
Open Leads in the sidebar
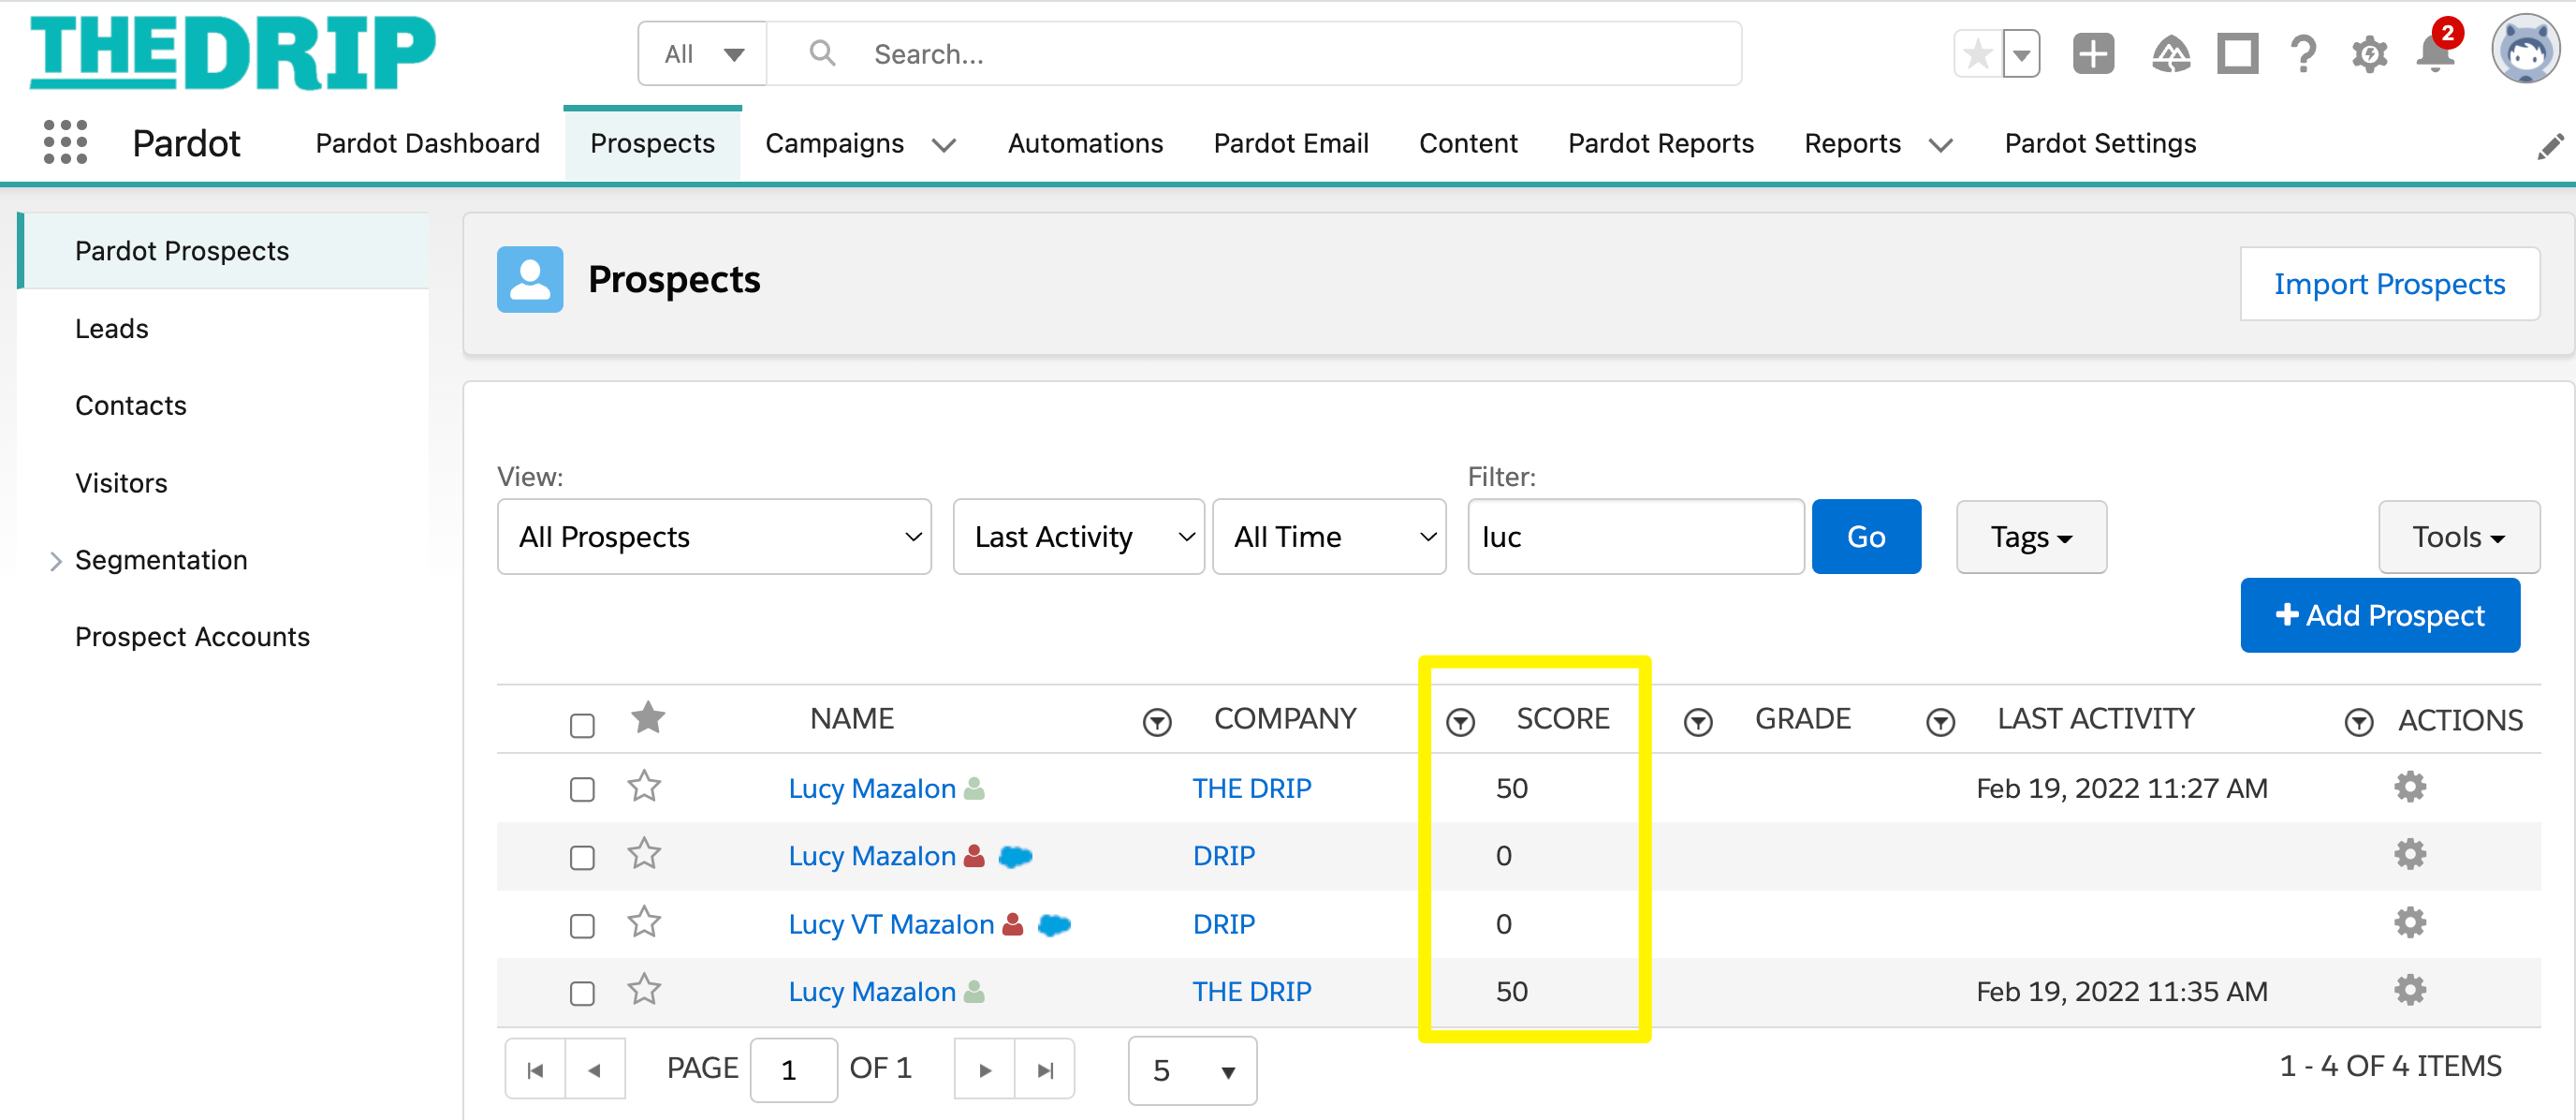pyautogui.click(x=111, y=328)
